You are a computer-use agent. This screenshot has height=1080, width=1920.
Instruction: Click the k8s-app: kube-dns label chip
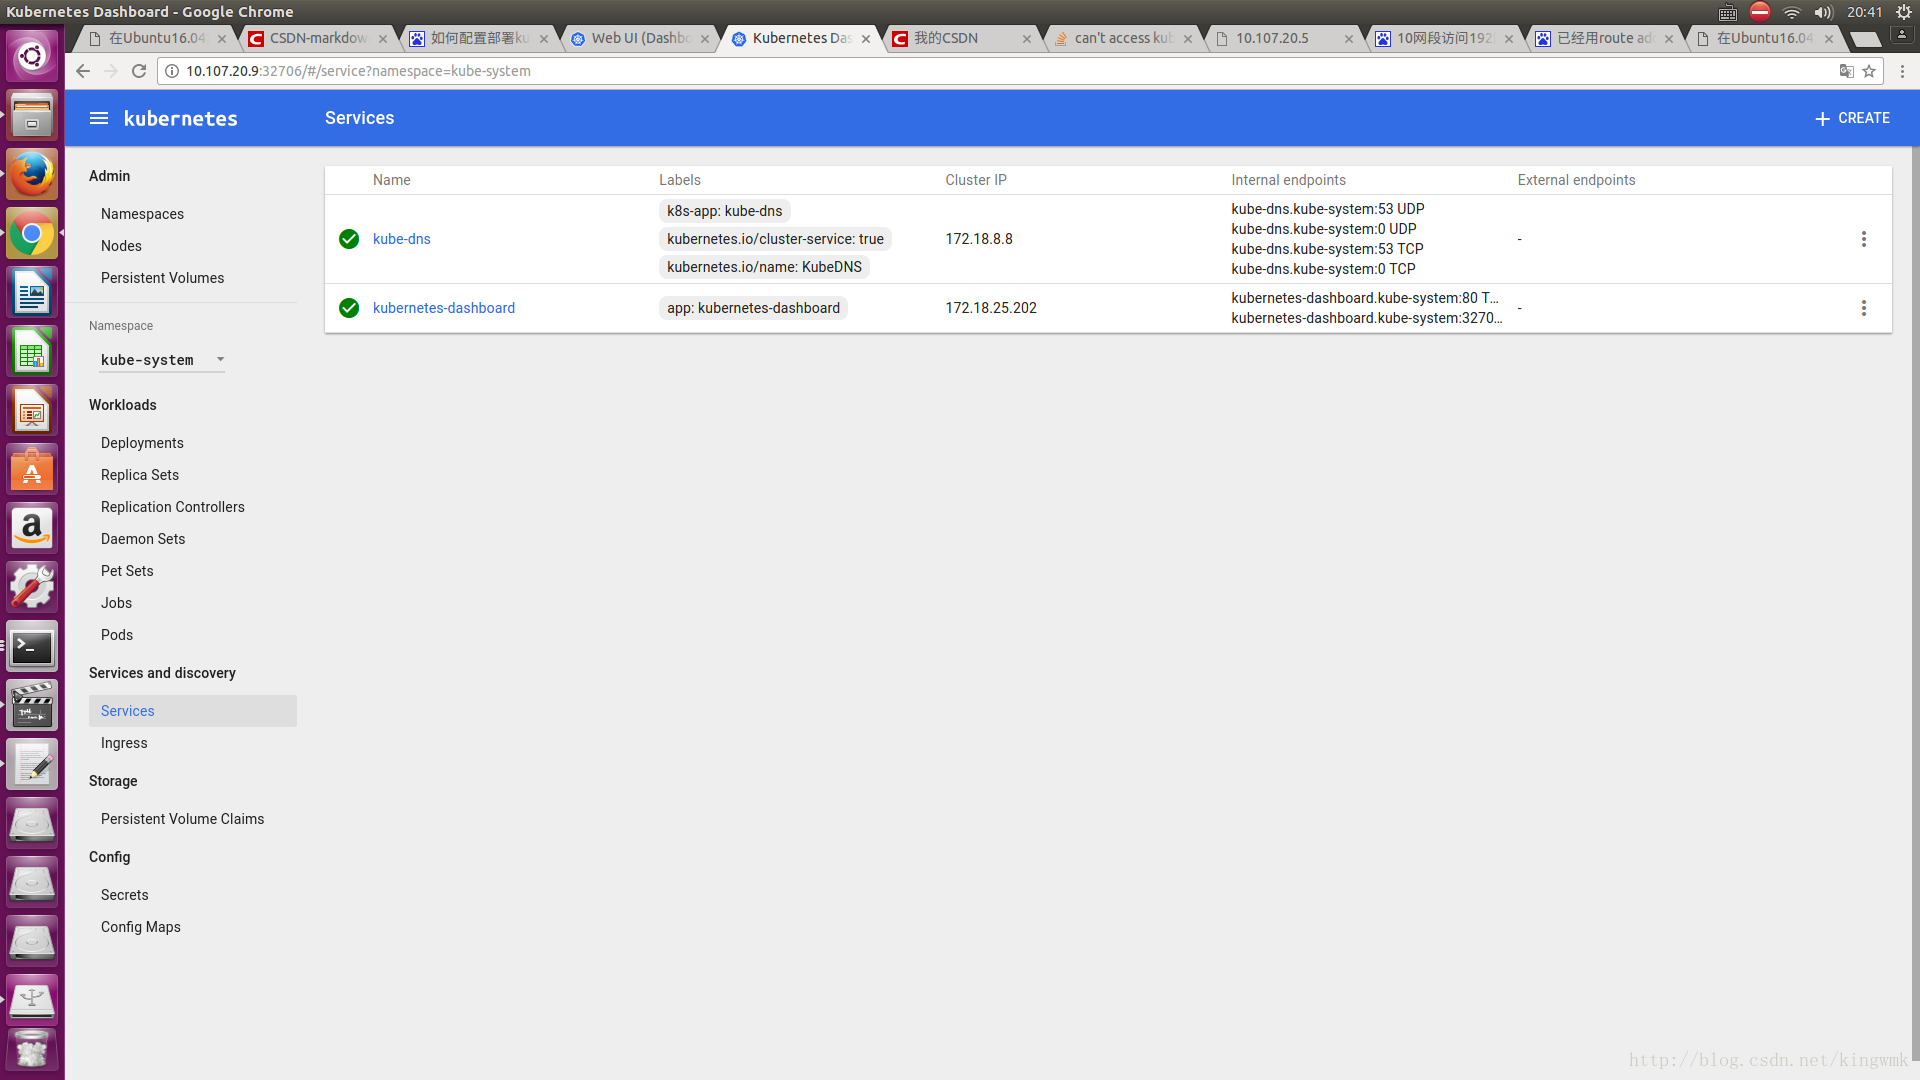pos(724,211)
